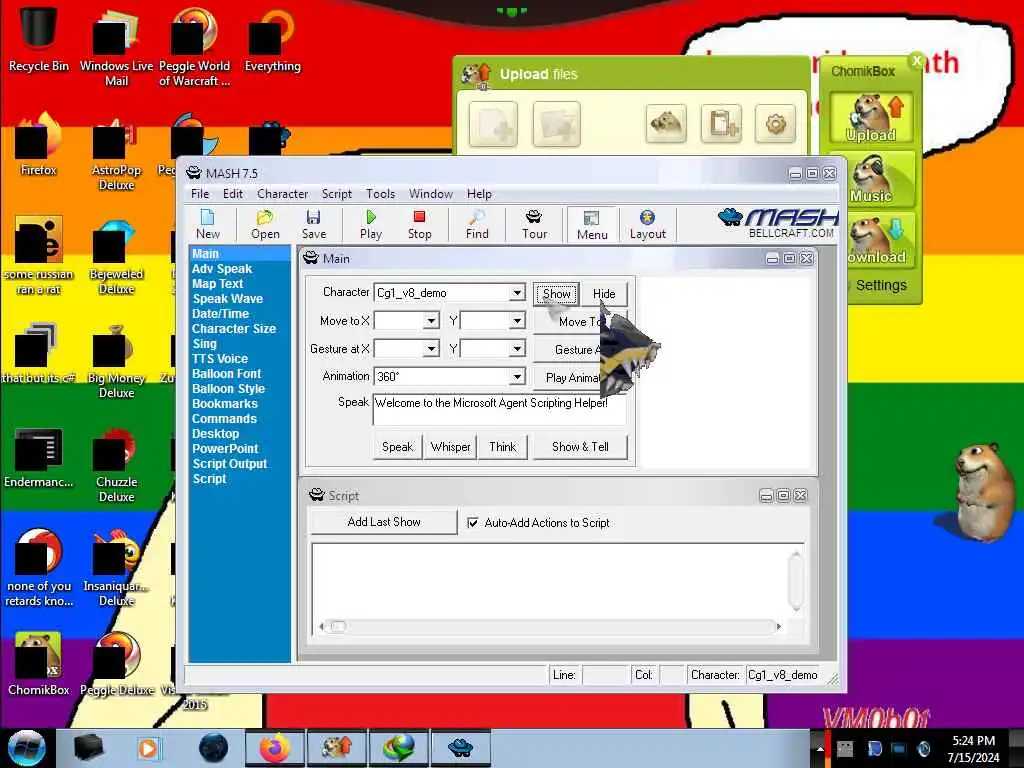Image resolution: width=1024 pixels, height=768 pixels.
Task: Click in the Speak text field
Action: tap(500, 409)
